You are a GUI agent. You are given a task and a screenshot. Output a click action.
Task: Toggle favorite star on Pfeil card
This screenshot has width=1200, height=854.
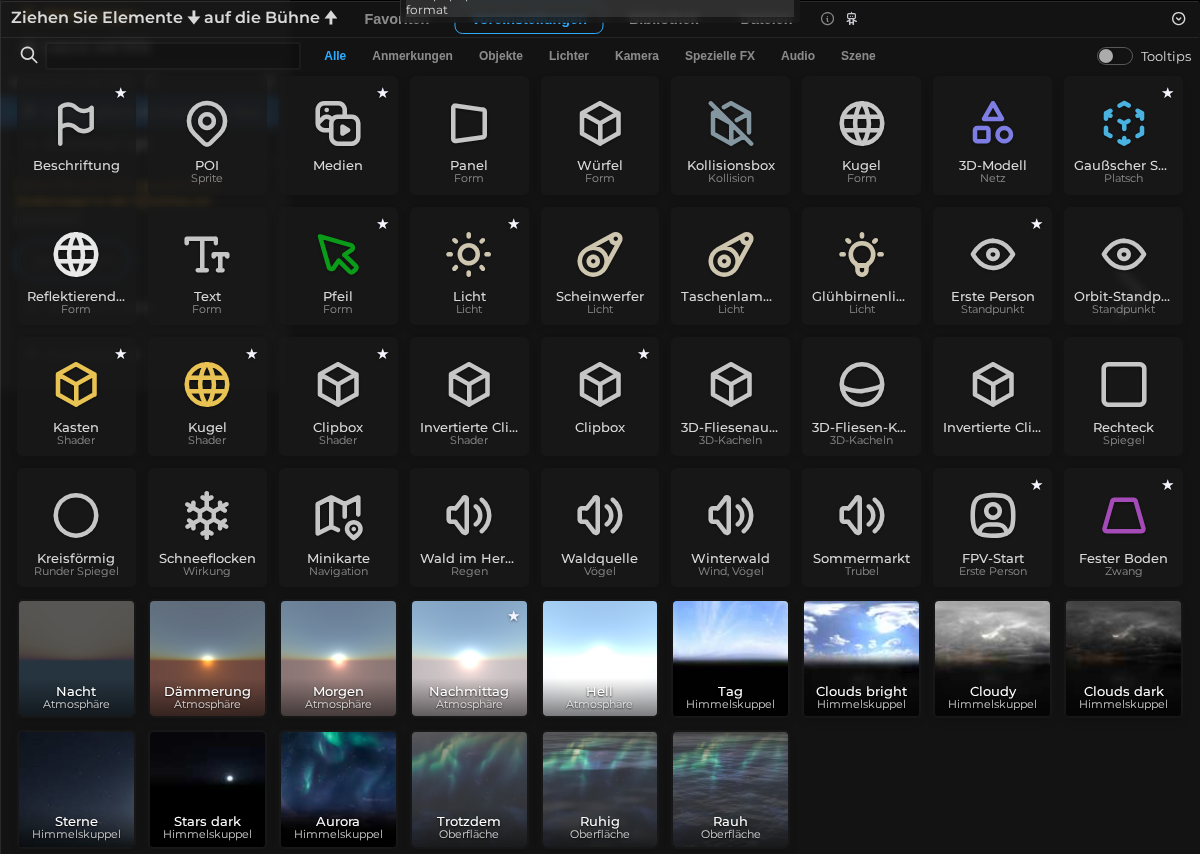coord(382,224)
